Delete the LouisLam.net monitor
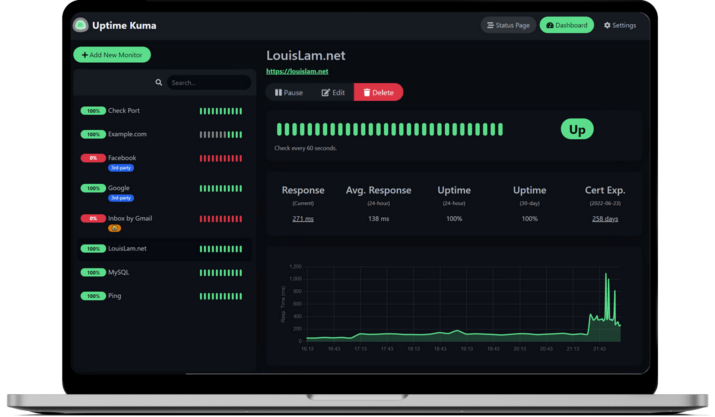Image resolution: width=715 pixels, height=417 pixels. (378, 92)
